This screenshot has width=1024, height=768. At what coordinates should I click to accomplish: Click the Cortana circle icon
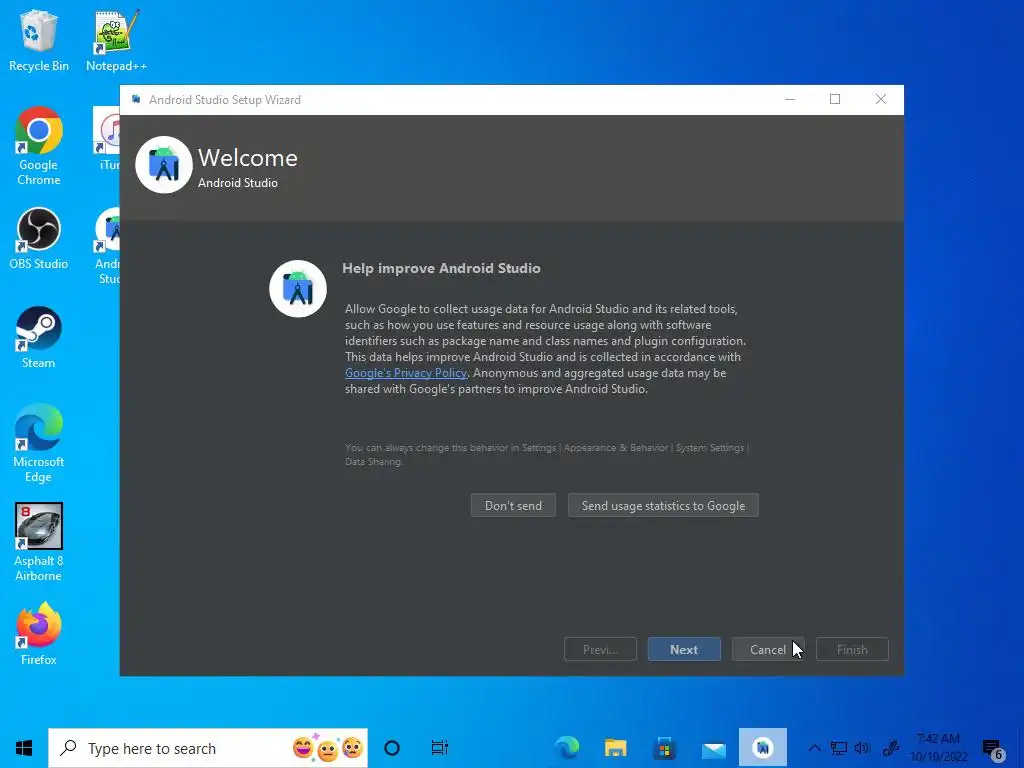click(x=392, y=748)
